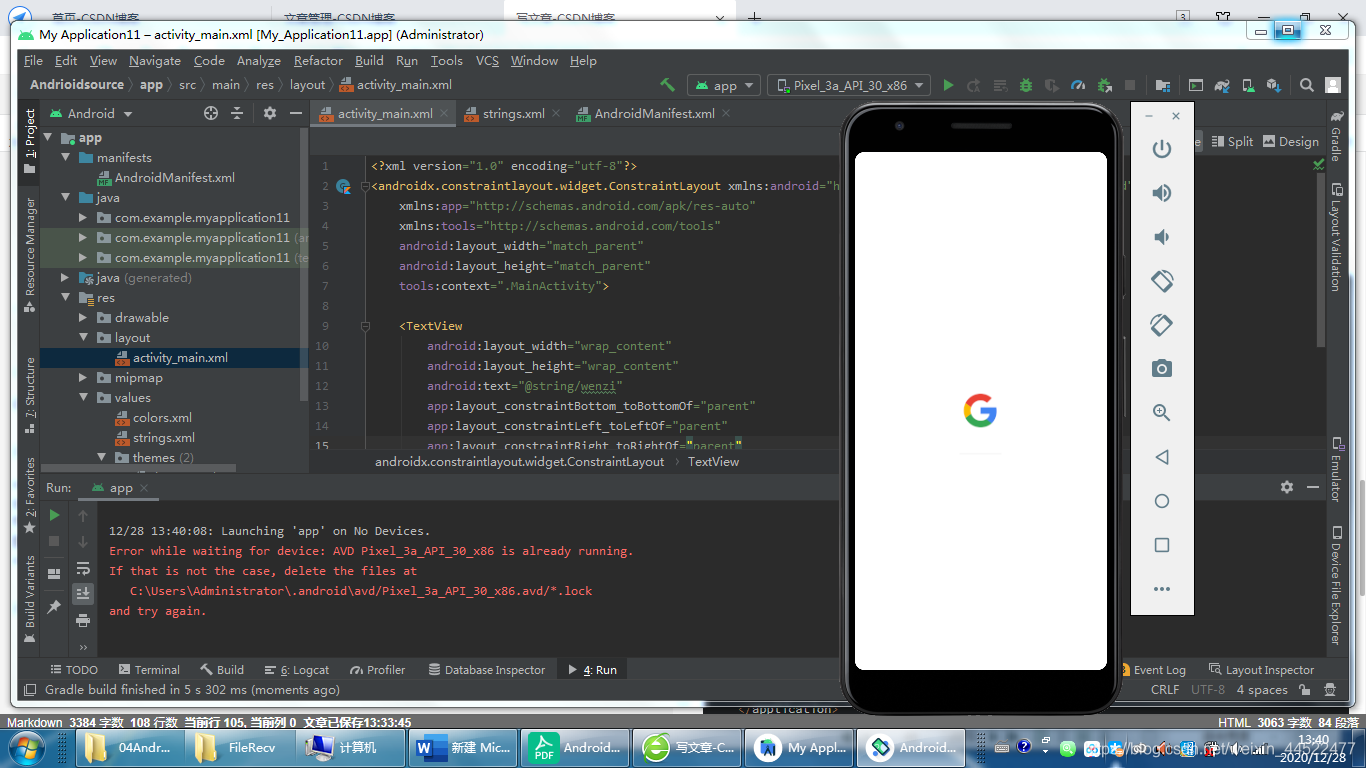This screenshot has width=1366, height=768.
Task: Click emulator volume down icon
Action: click(x=1162, y=237)
